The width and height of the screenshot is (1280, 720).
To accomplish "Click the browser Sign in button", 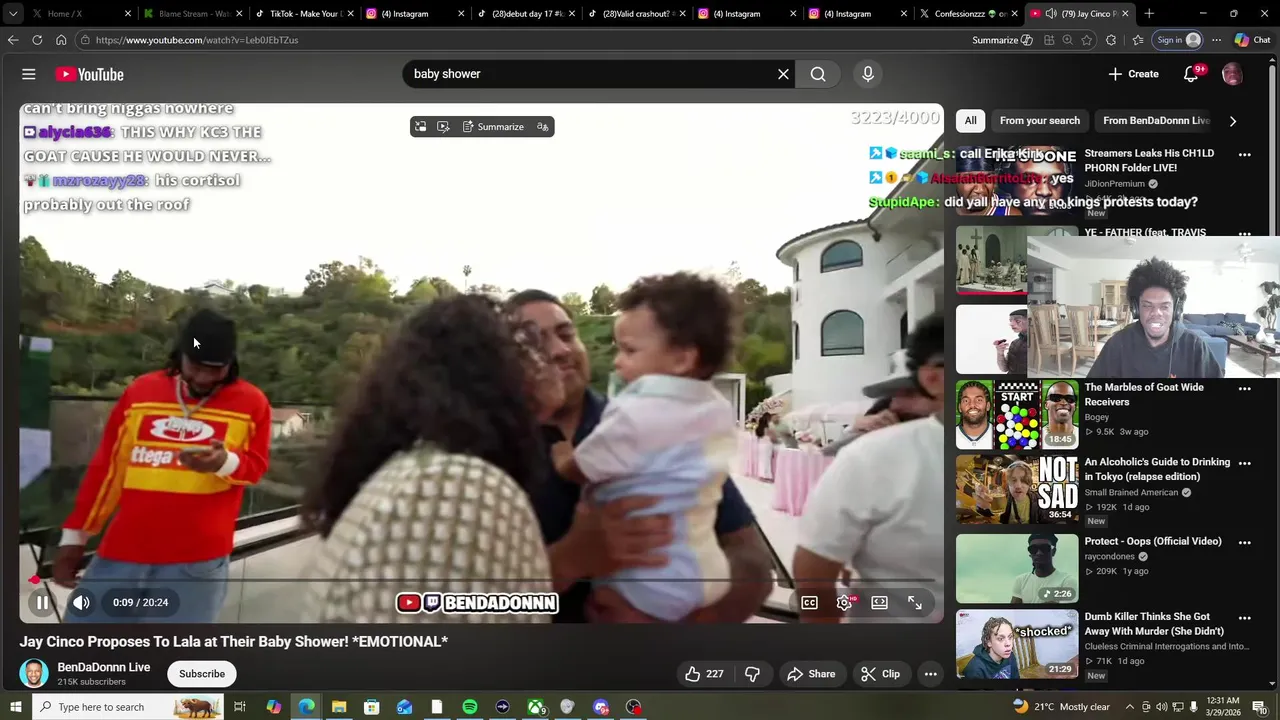I will pyautogui.click(x=1178, y=40).
